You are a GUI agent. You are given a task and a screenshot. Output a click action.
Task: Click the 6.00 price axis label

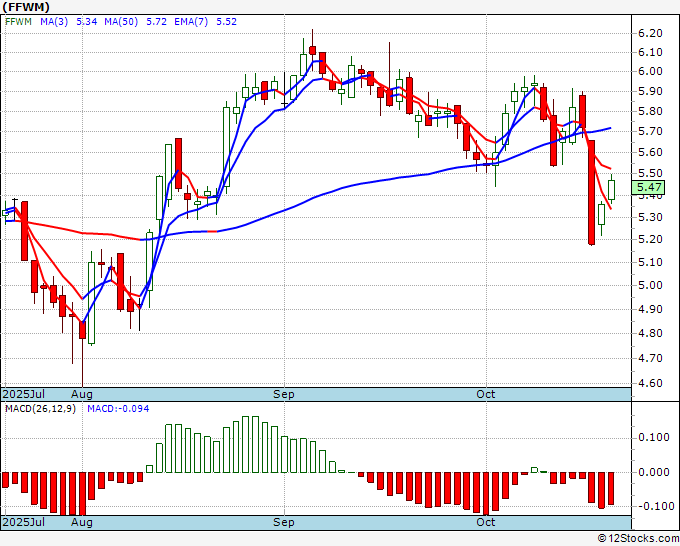click(650, 72)
